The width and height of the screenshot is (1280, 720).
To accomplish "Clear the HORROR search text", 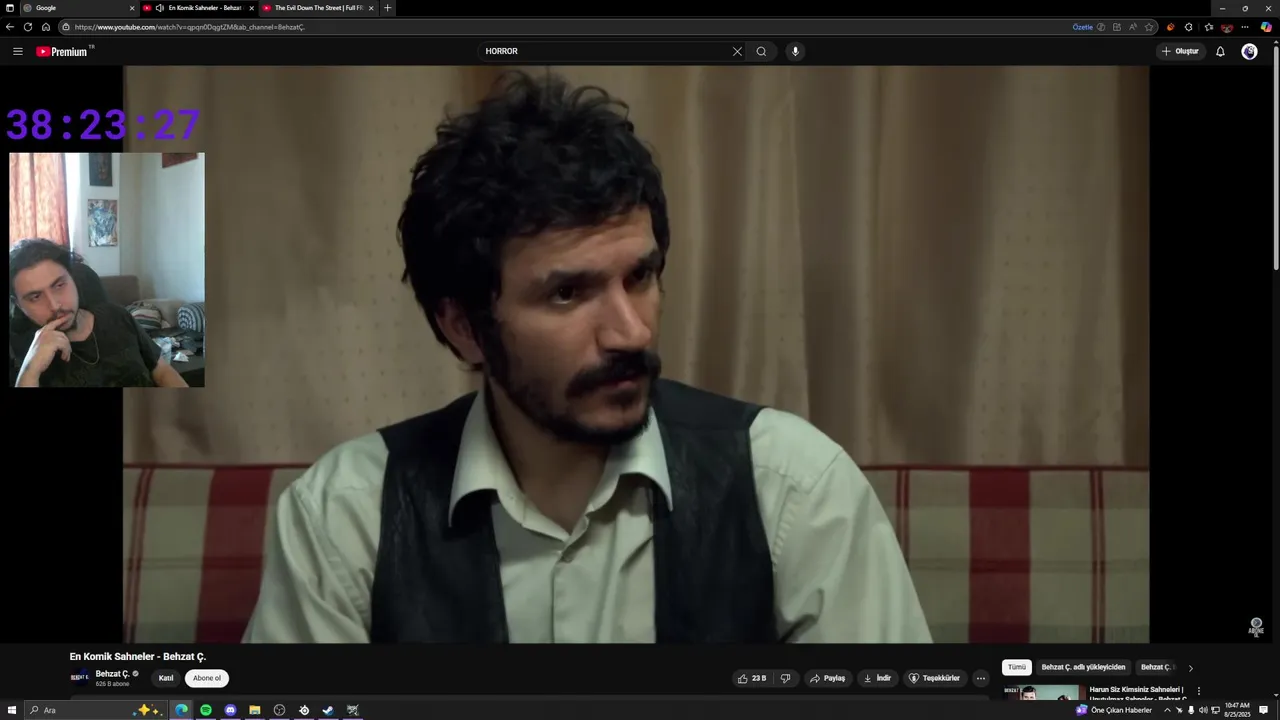I will (737, 51).
